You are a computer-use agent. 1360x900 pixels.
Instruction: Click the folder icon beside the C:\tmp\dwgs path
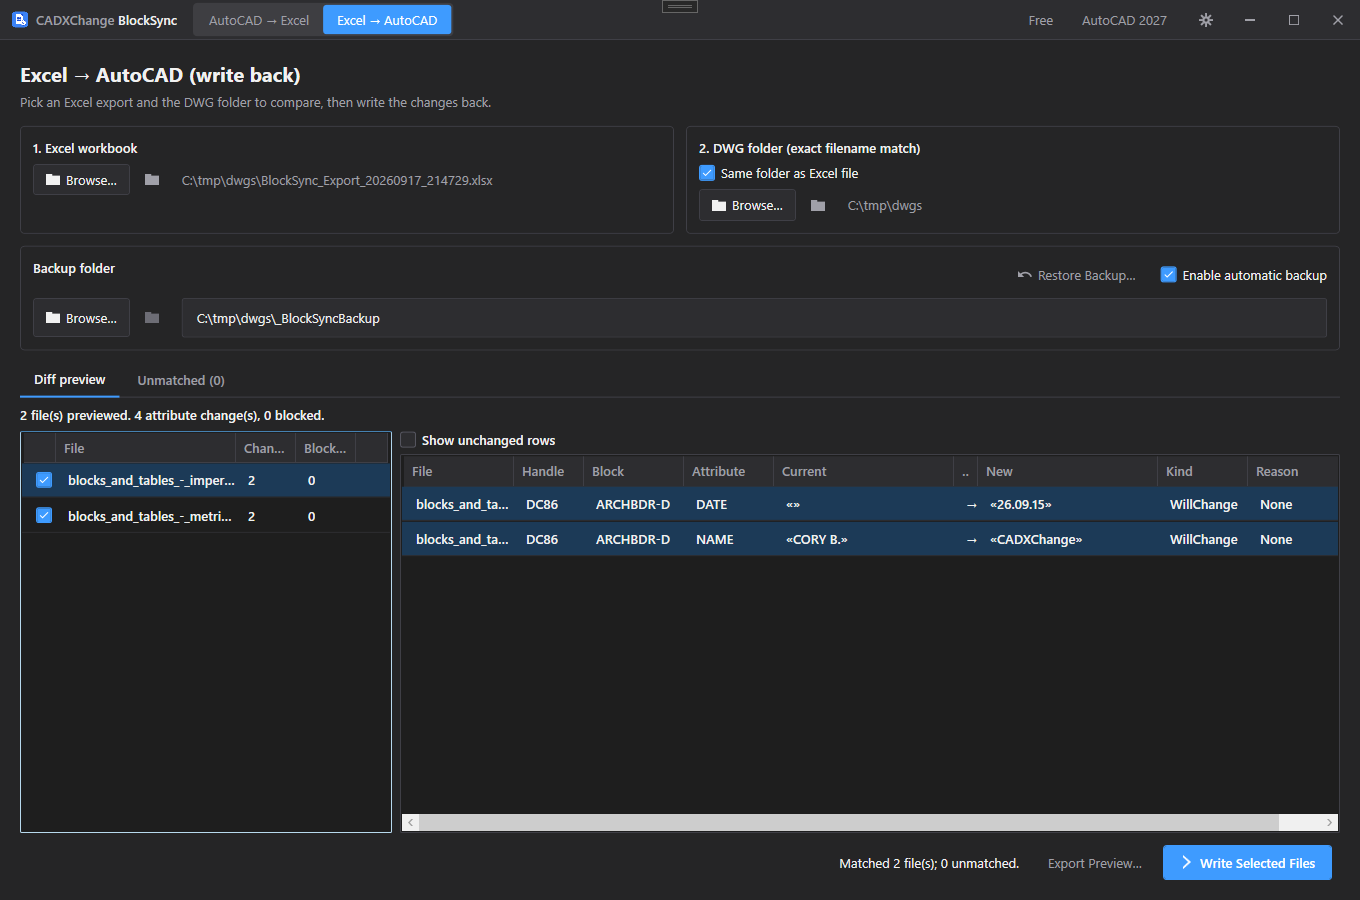click(x=818, y=205)
